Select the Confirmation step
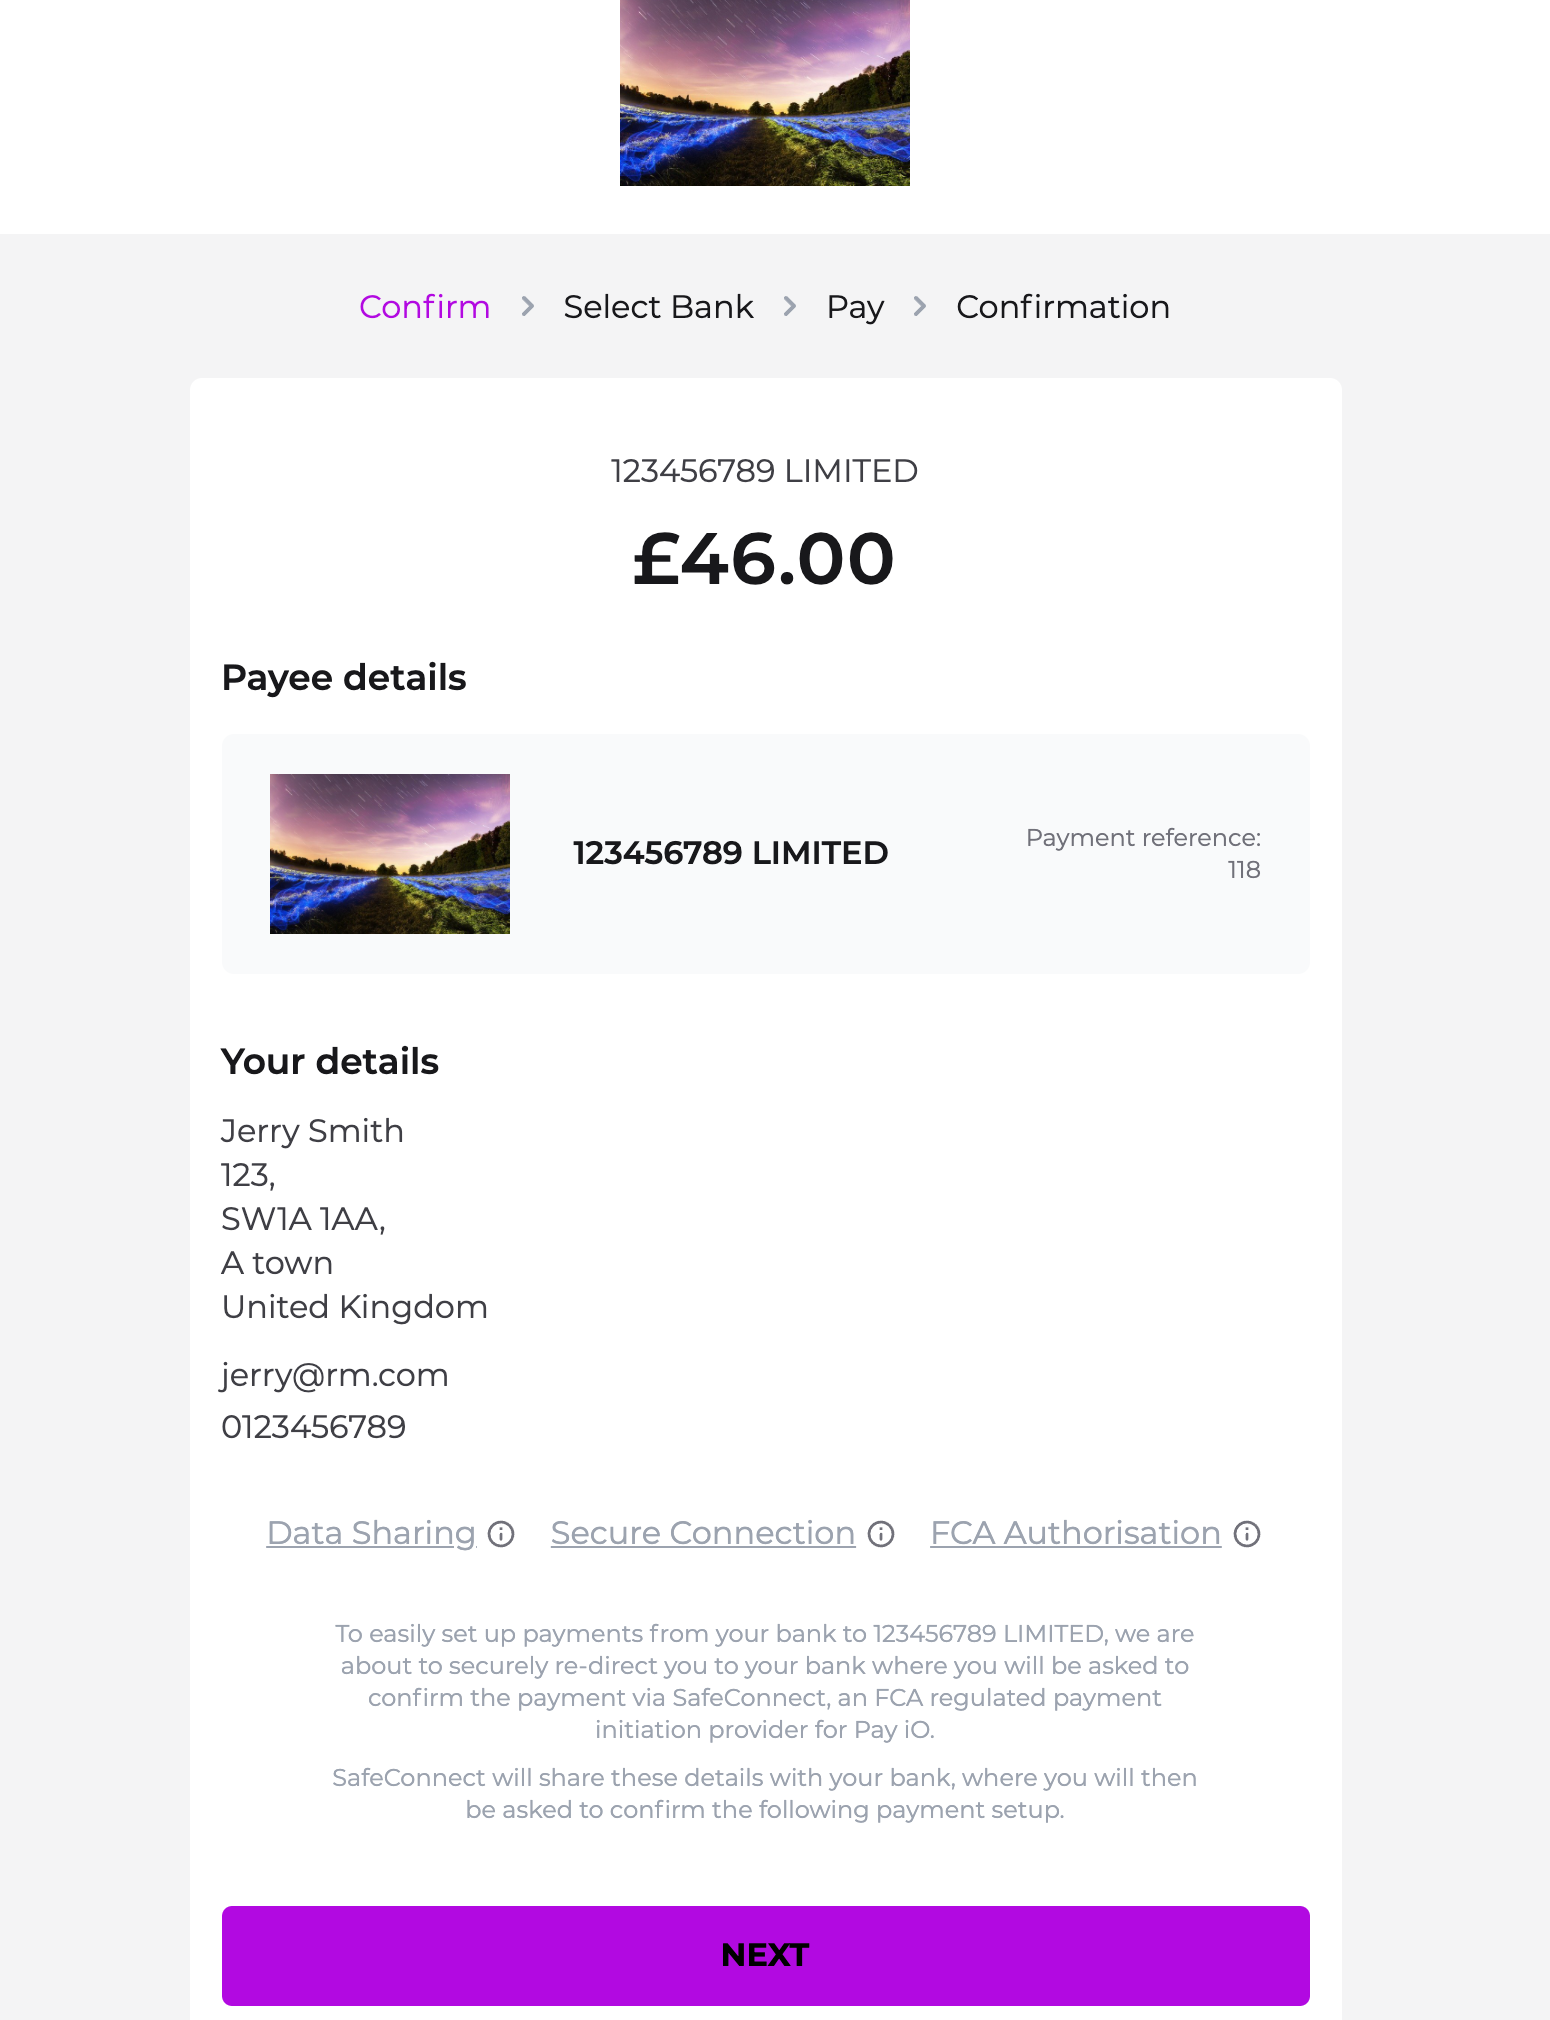Image resolution: width=1550 pixels, height=2020 pixels. [1062, 307]
